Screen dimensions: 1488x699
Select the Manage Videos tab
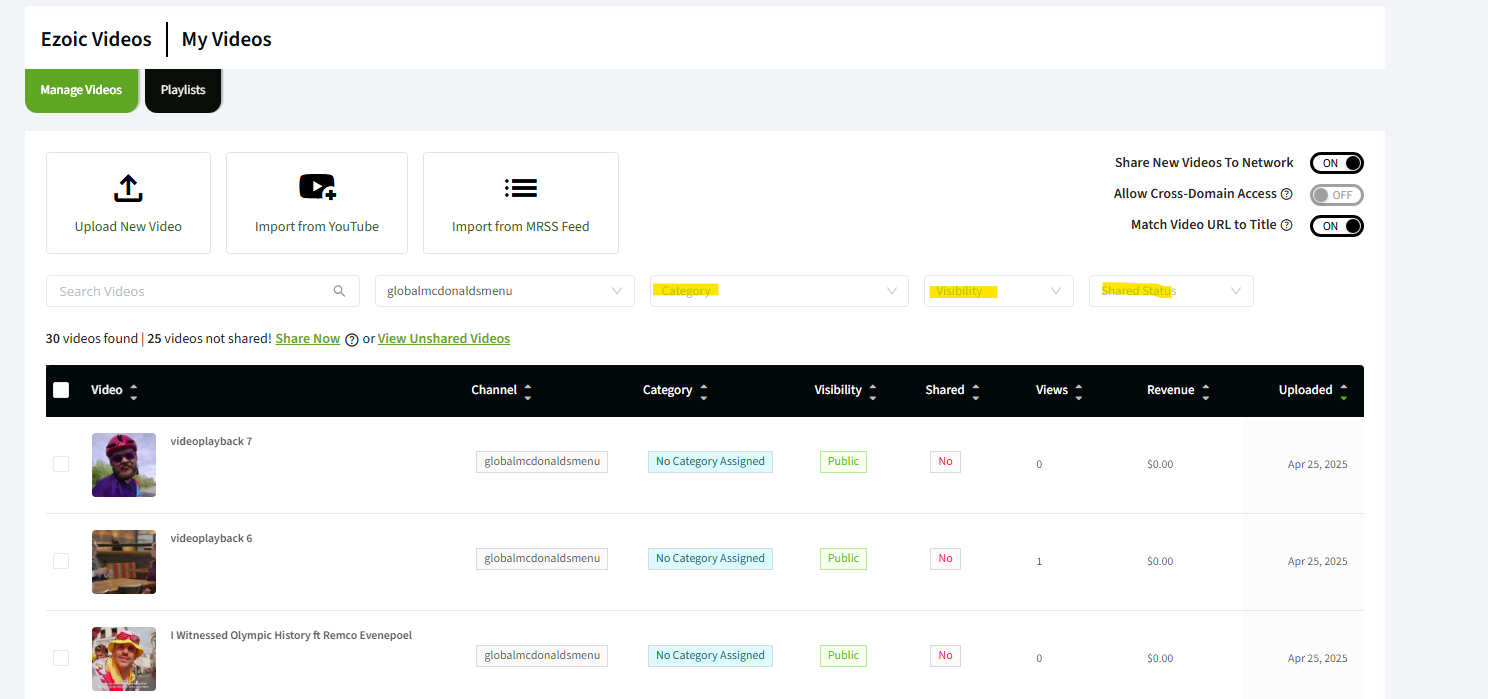pyautogui.click(x=81, y=90)
